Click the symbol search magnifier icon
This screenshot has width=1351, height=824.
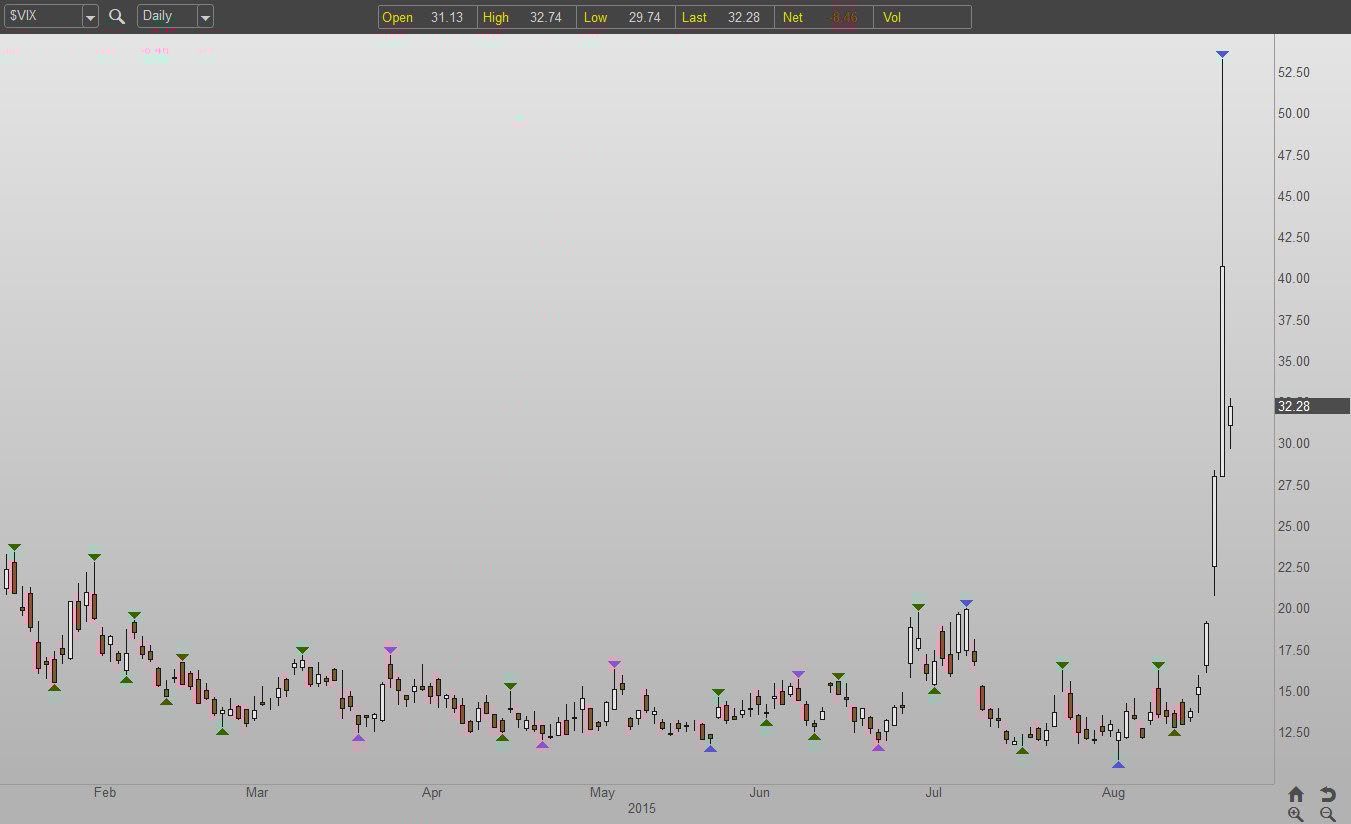click(117, 17)
